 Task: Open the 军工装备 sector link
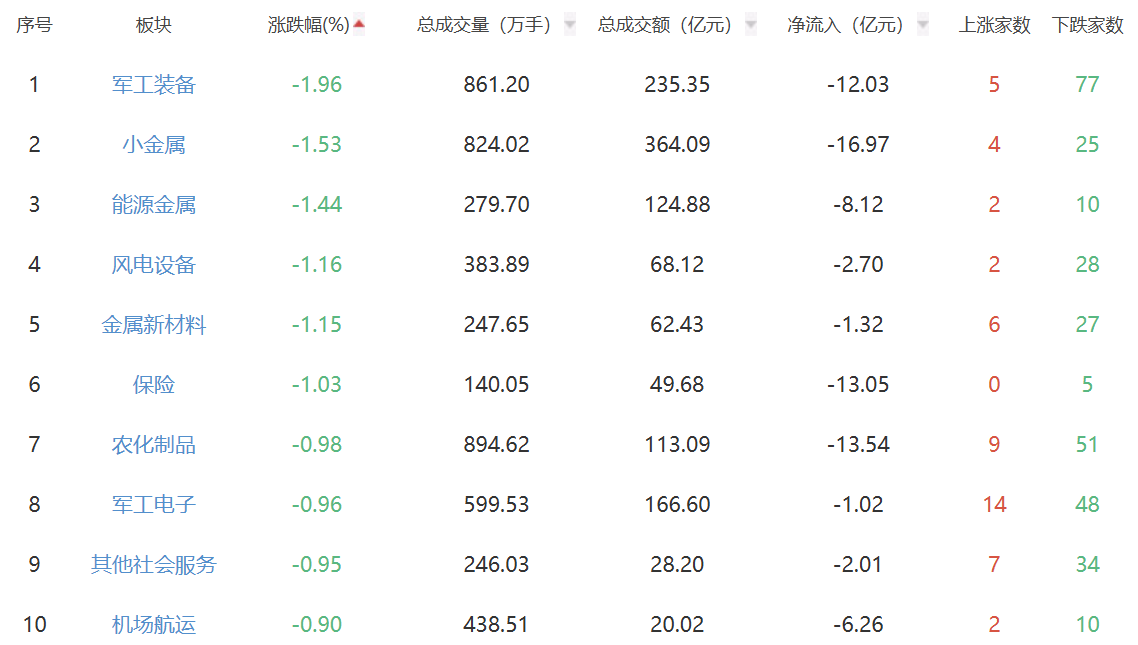tap(154, 85)
